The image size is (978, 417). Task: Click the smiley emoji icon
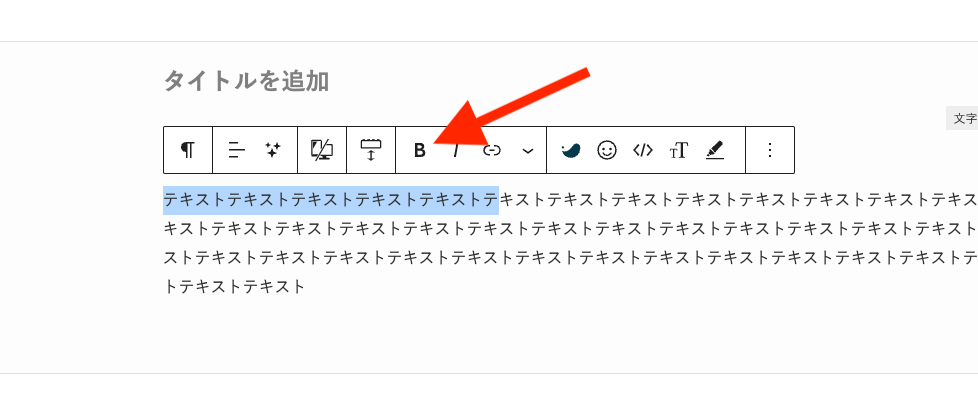click(x=607, y=150)
